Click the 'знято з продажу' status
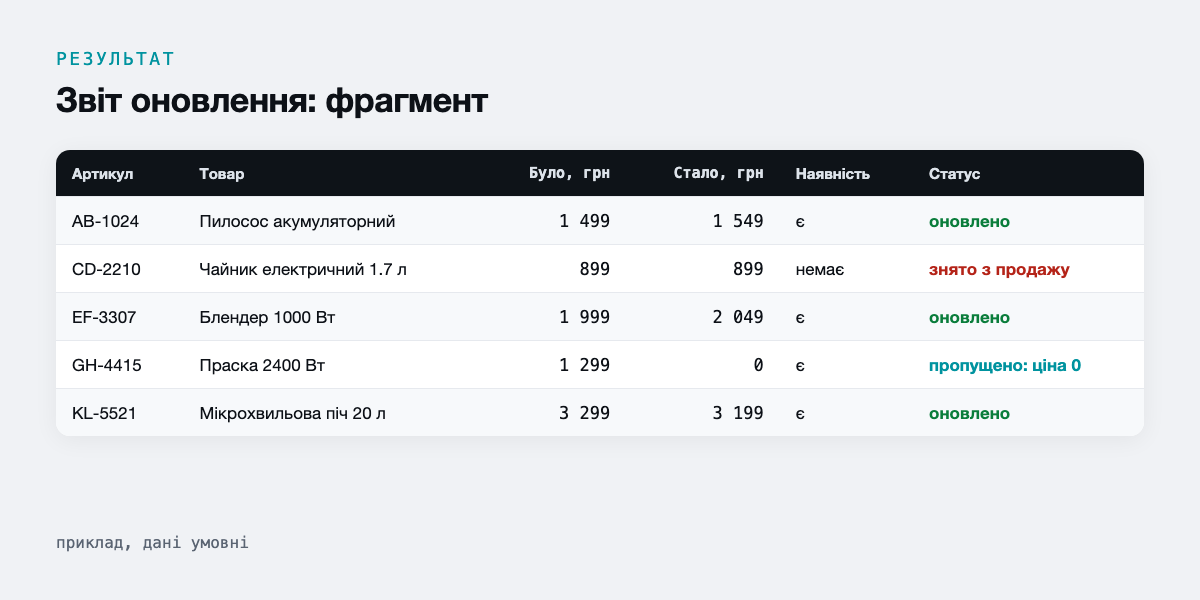The width and height of the screenshot is (1200, 600). tap(999, 269)
